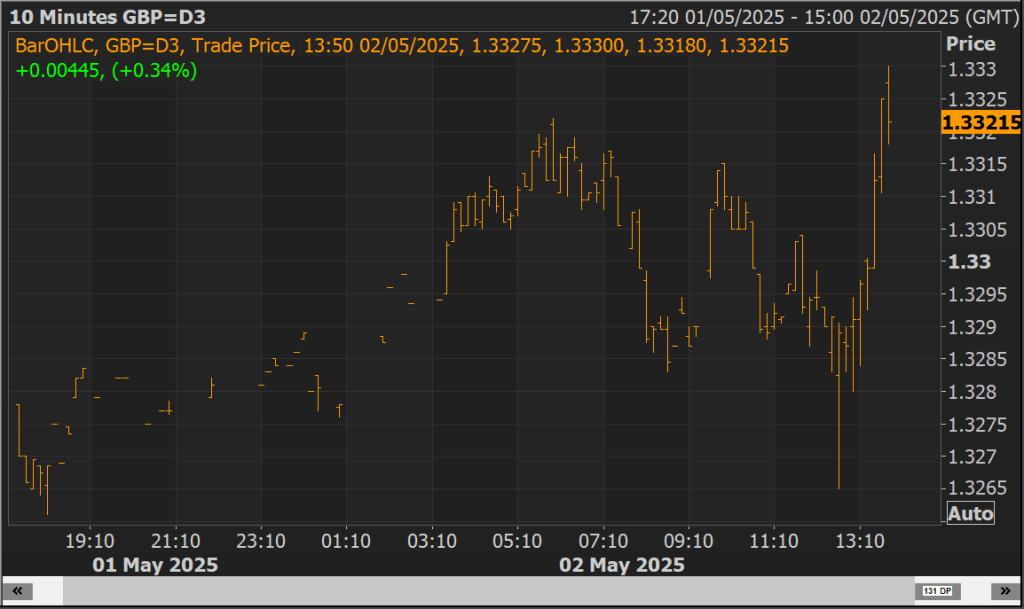Click the 13:10 time axis label
1024x609 pixels.
pyautogui.click(x=861, y=541)
